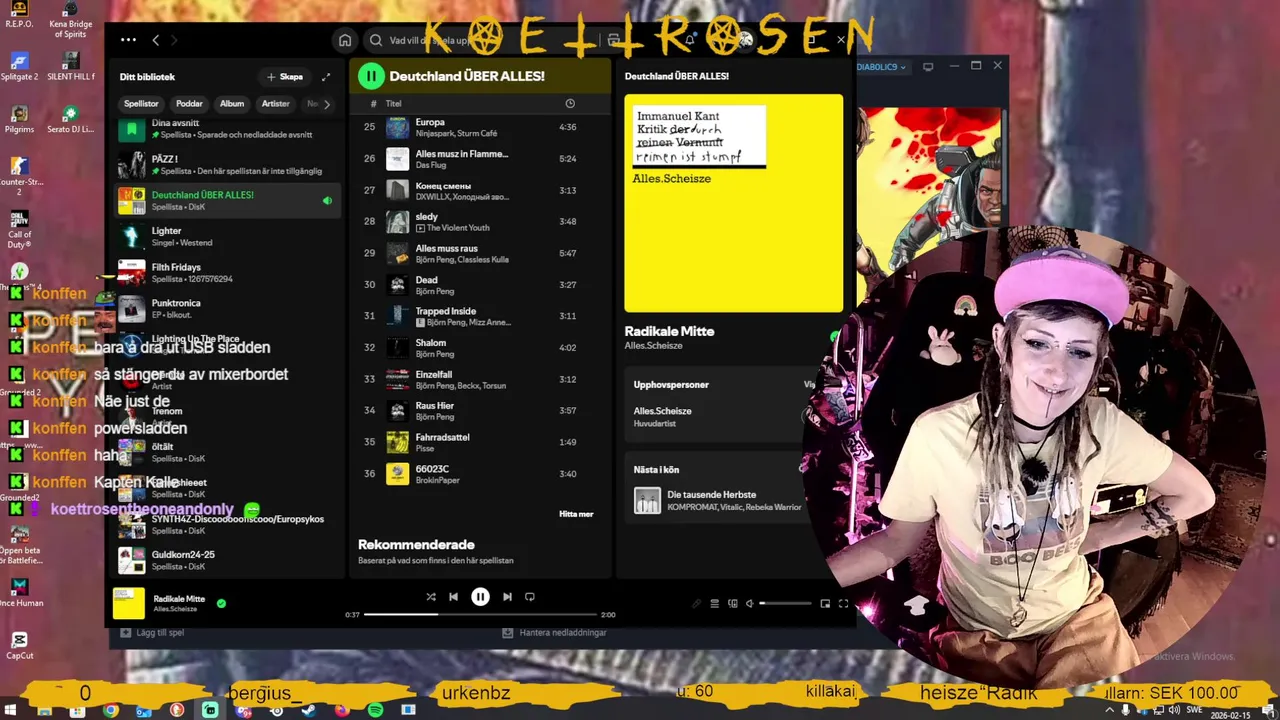The width and height of the screenshot is (1280, 720).
Task: Play track Europa
Action: [x=480, y=127]
